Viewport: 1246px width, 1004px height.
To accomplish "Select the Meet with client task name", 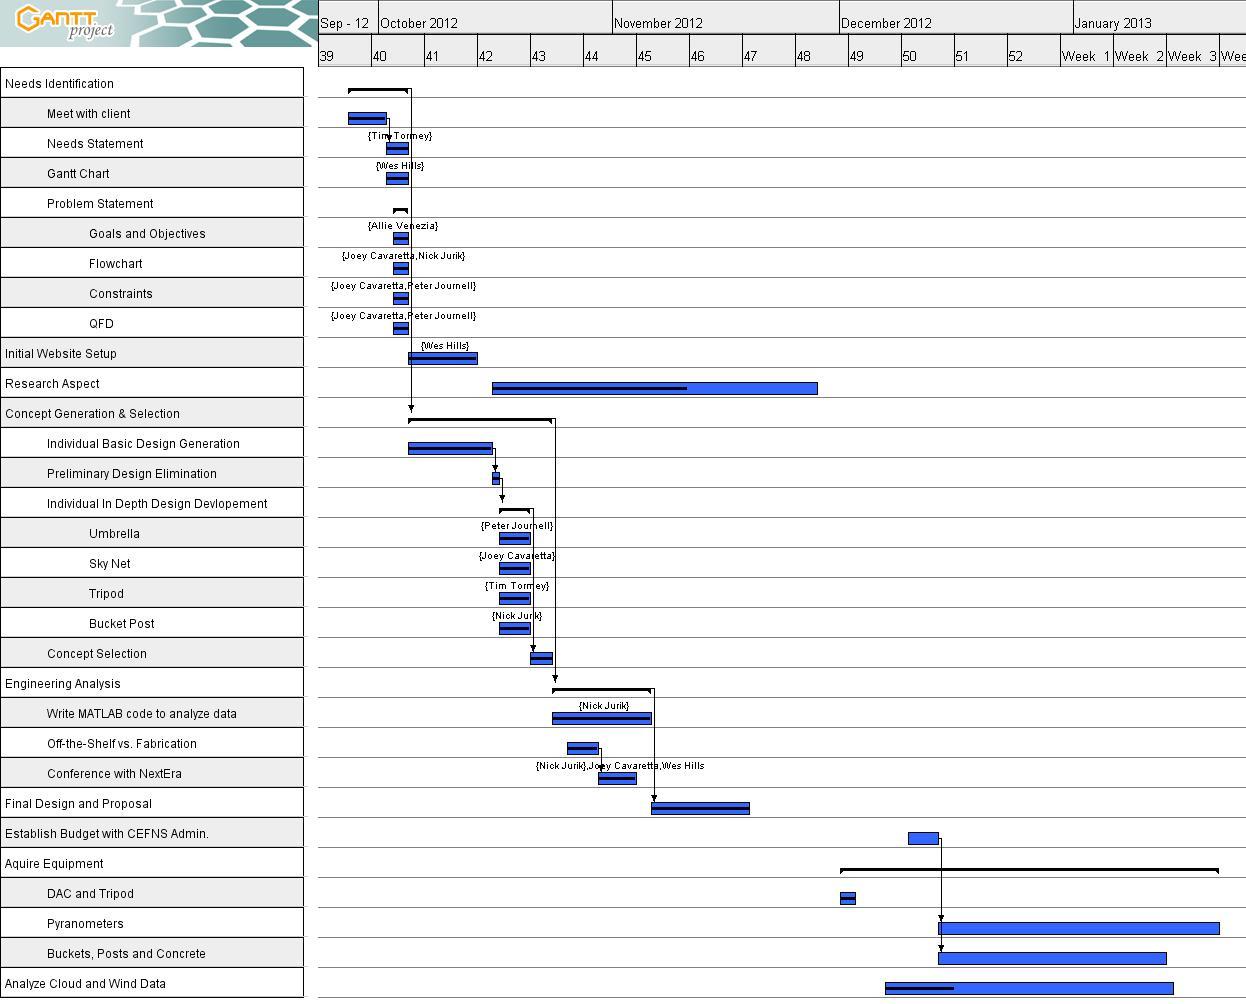I will (x=88, y=114).
